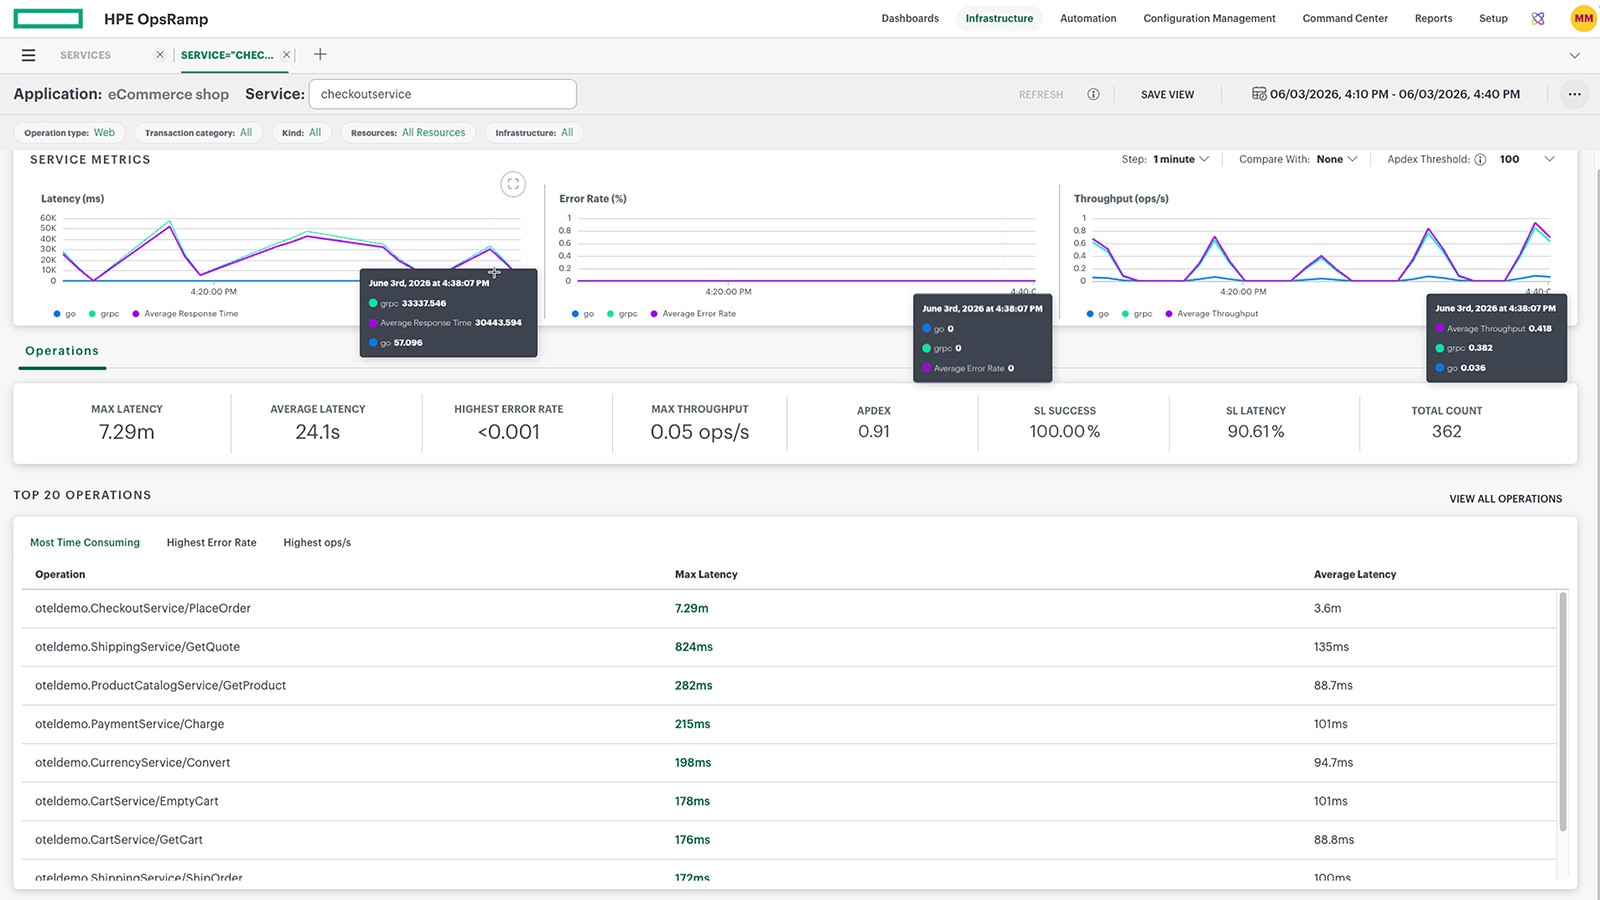1600x900 pixels.
Task: Open oteldemo.ShippingService/GetQuote operation
Action: (137, 647)
